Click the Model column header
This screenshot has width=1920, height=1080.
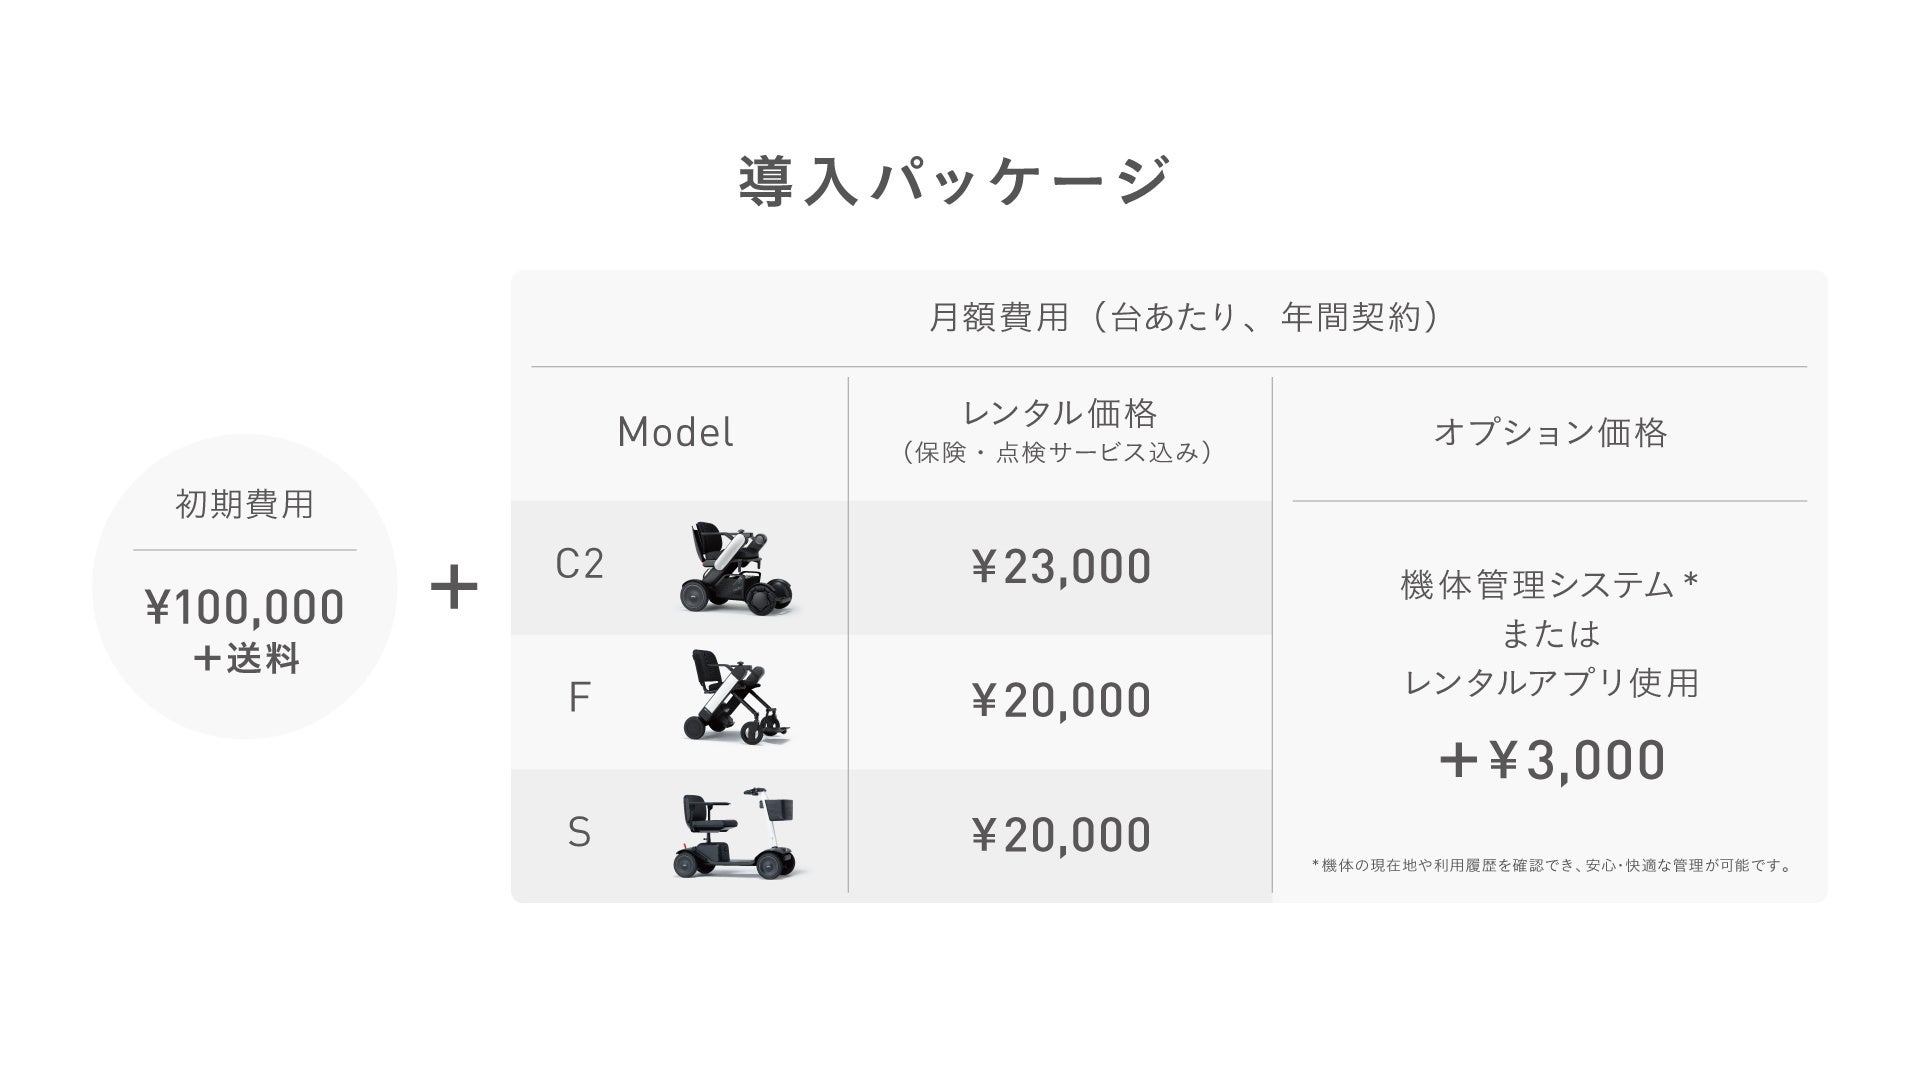click(x=675, y=432)
